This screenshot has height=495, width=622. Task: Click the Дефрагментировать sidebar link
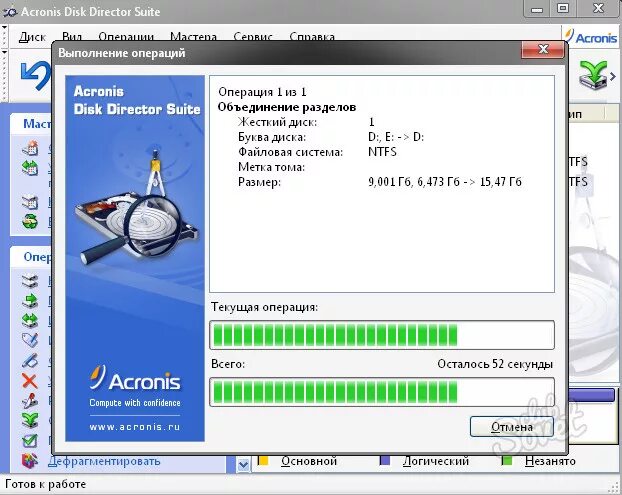(x=104, y=461)
